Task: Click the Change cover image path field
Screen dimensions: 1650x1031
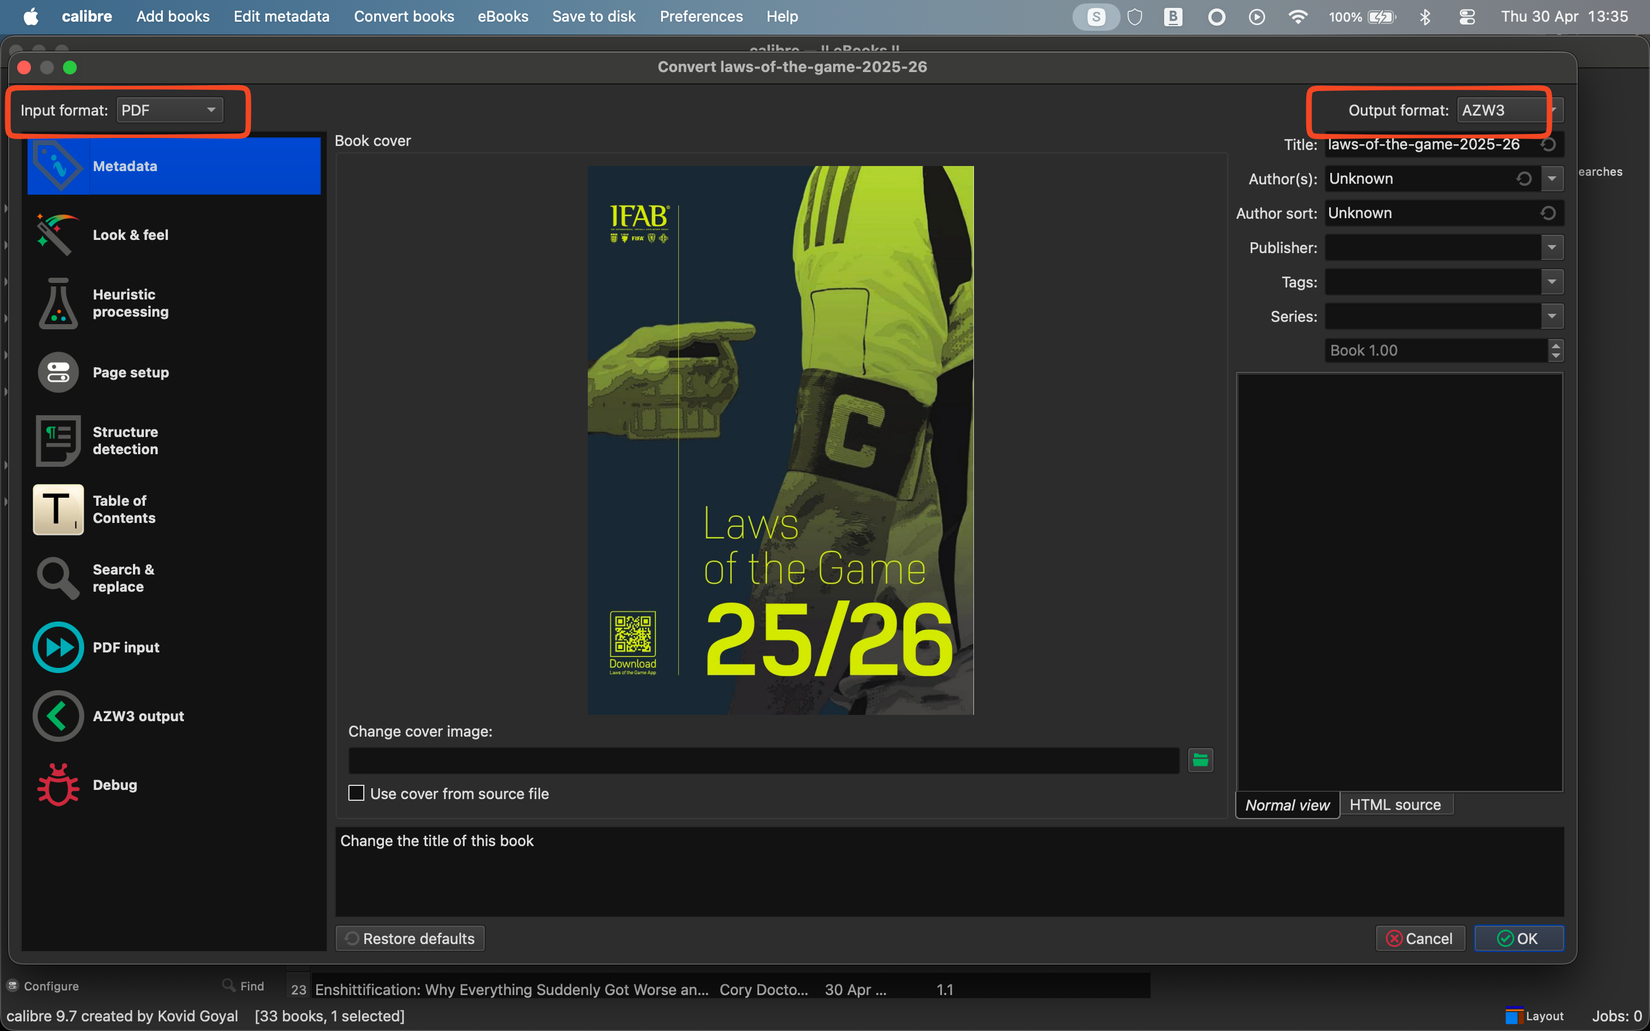Action: [x=764, y=760]
